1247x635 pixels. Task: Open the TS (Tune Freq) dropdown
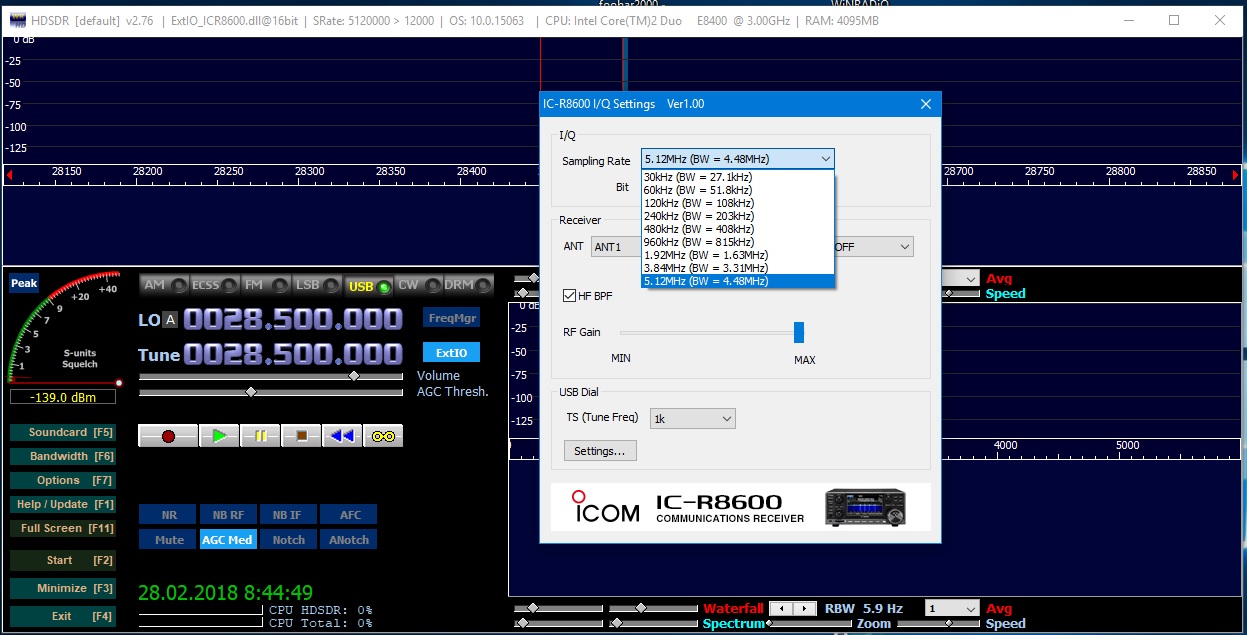click(693, 419)
